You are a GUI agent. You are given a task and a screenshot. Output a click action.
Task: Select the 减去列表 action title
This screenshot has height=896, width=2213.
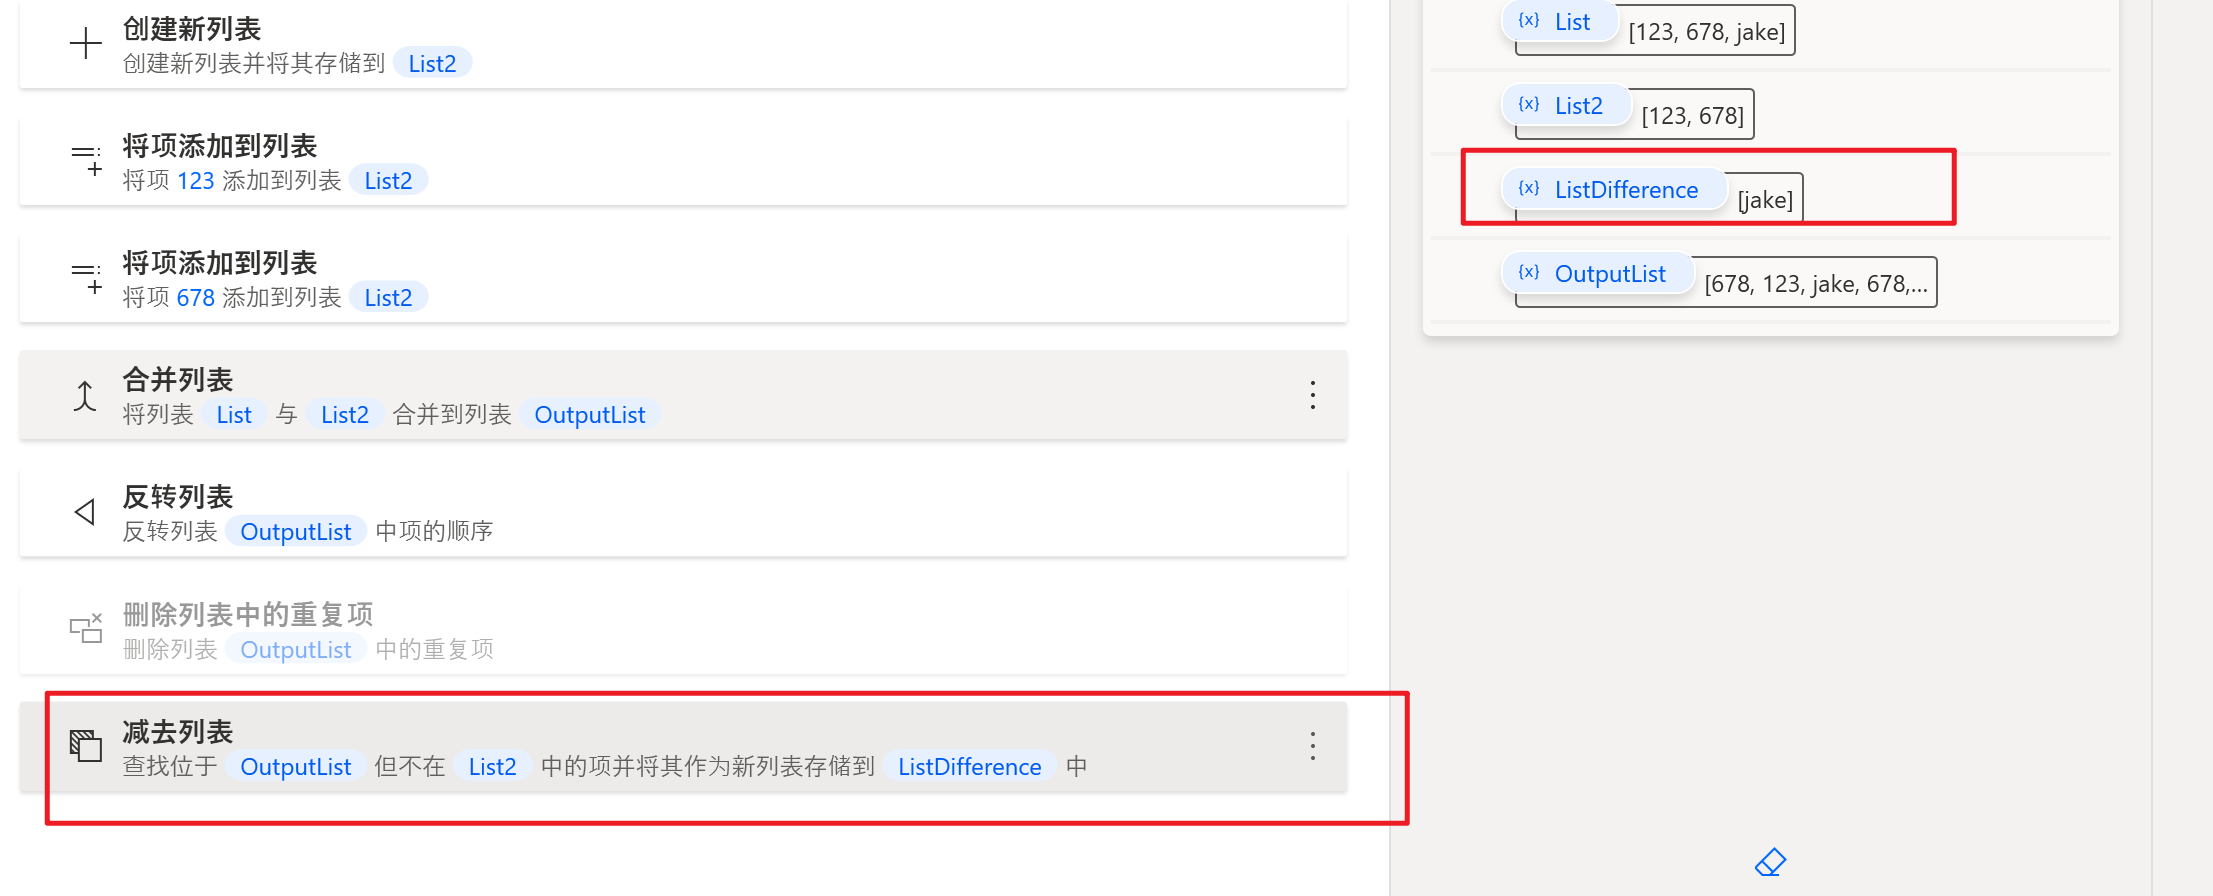point(178,732)
